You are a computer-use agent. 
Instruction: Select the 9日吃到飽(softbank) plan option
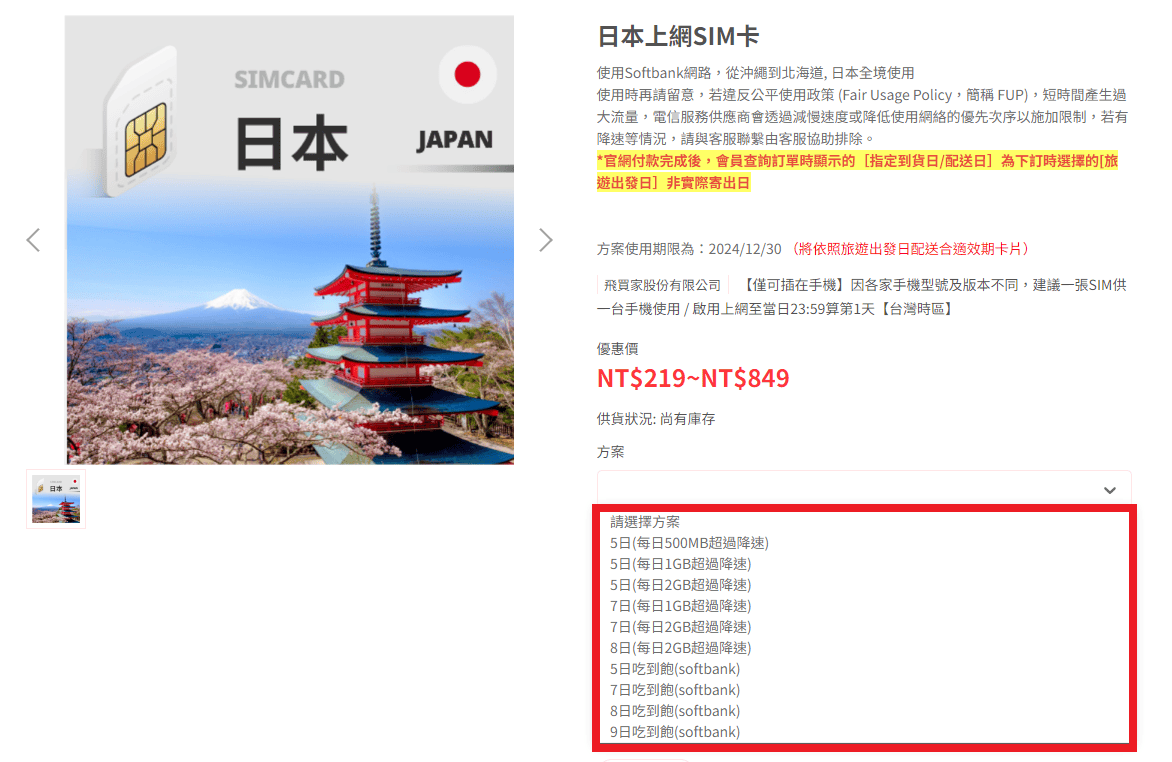[x=676, y=732]
